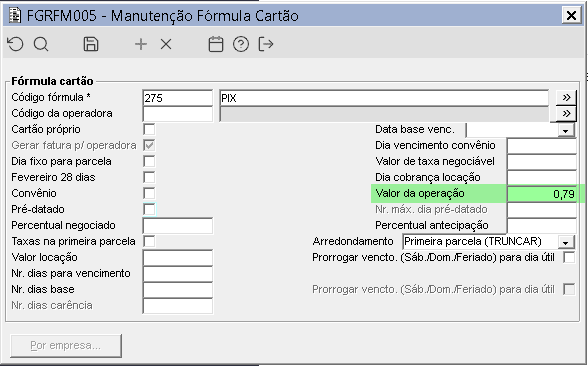Click Código da operadora input field
This screenshot has height=366, width=588.
178,114
